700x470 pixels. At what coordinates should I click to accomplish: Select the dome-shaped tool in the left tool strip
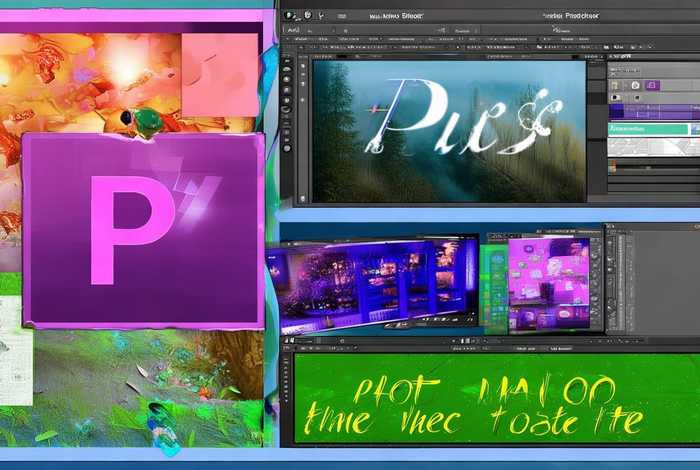[287, 69]
